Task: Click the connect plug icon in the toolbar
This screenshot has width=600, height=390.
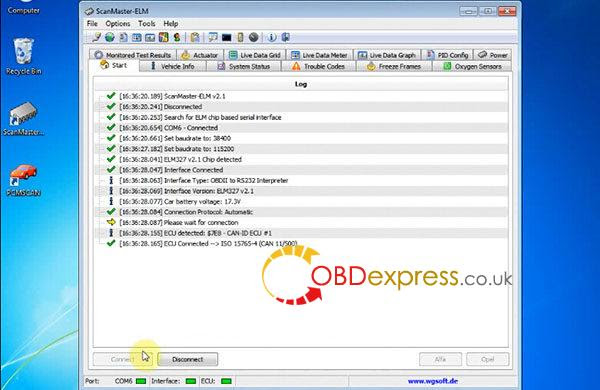Action: coord(96,37)
